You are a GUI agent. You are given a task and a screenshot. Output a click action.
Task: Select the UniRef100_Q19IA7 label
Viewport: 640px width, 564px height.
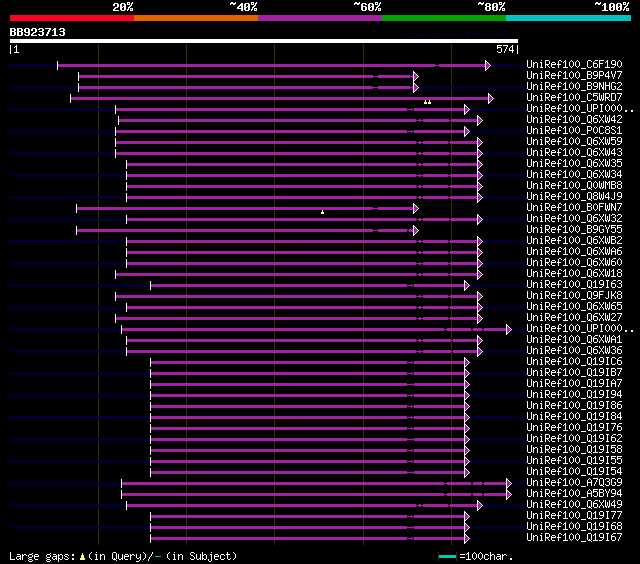[574, 384]
